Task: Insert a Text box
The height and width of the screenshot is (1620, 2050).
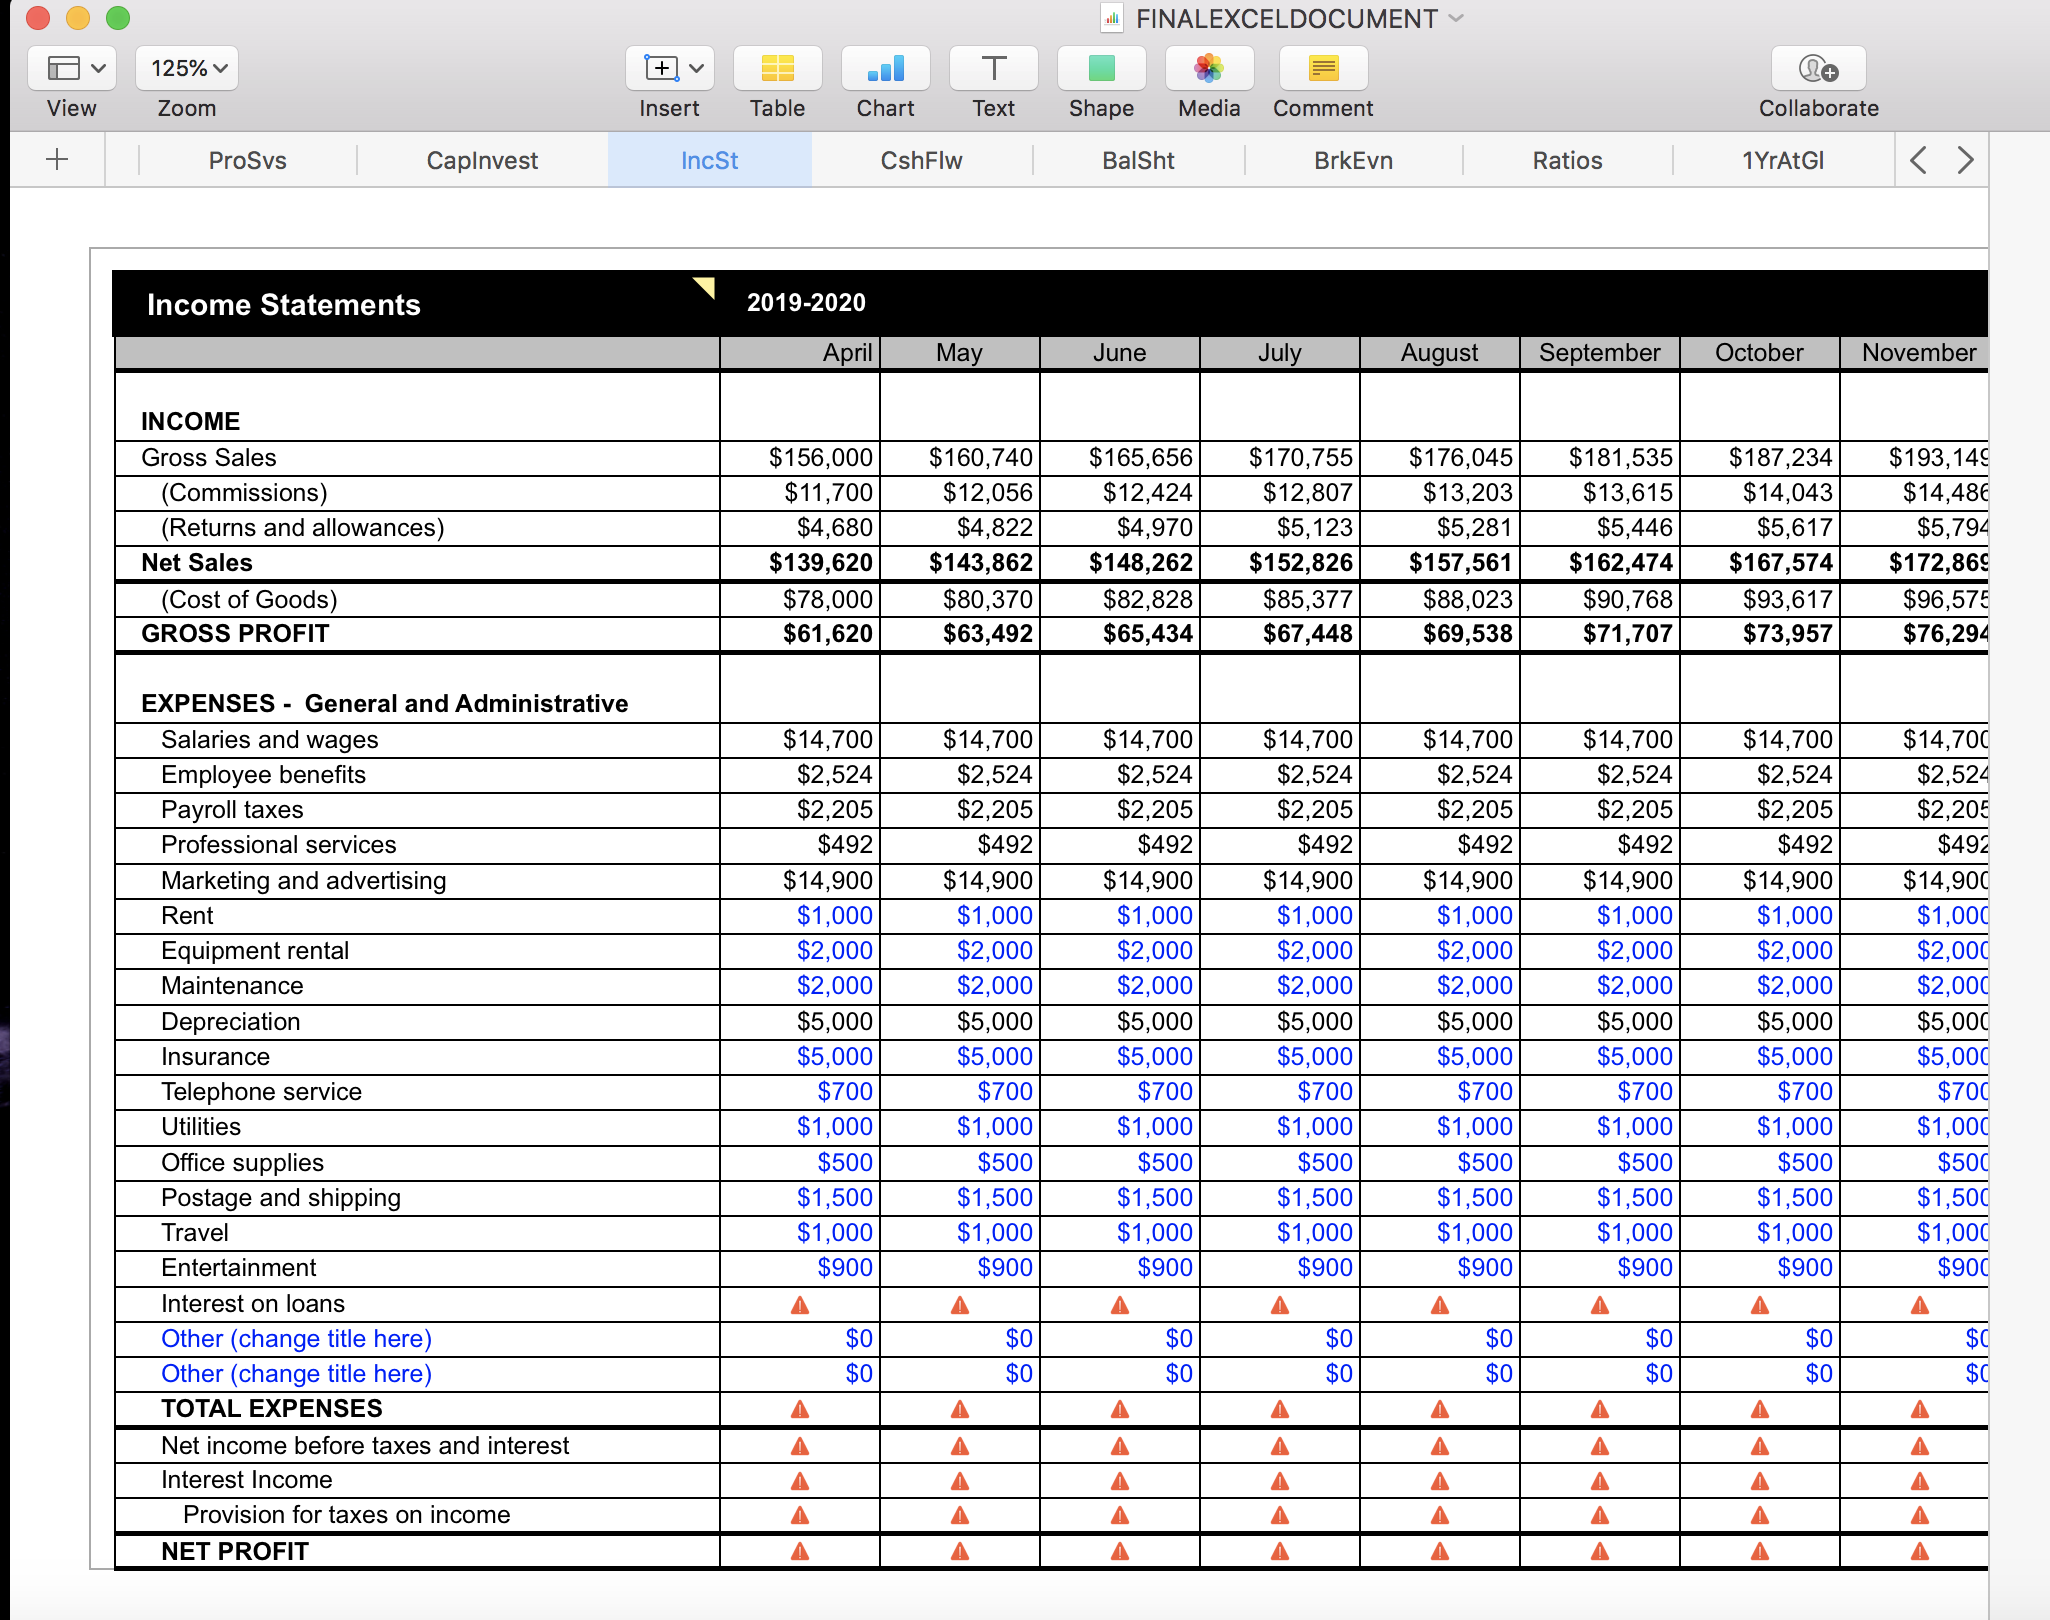Action: [993, 68]
